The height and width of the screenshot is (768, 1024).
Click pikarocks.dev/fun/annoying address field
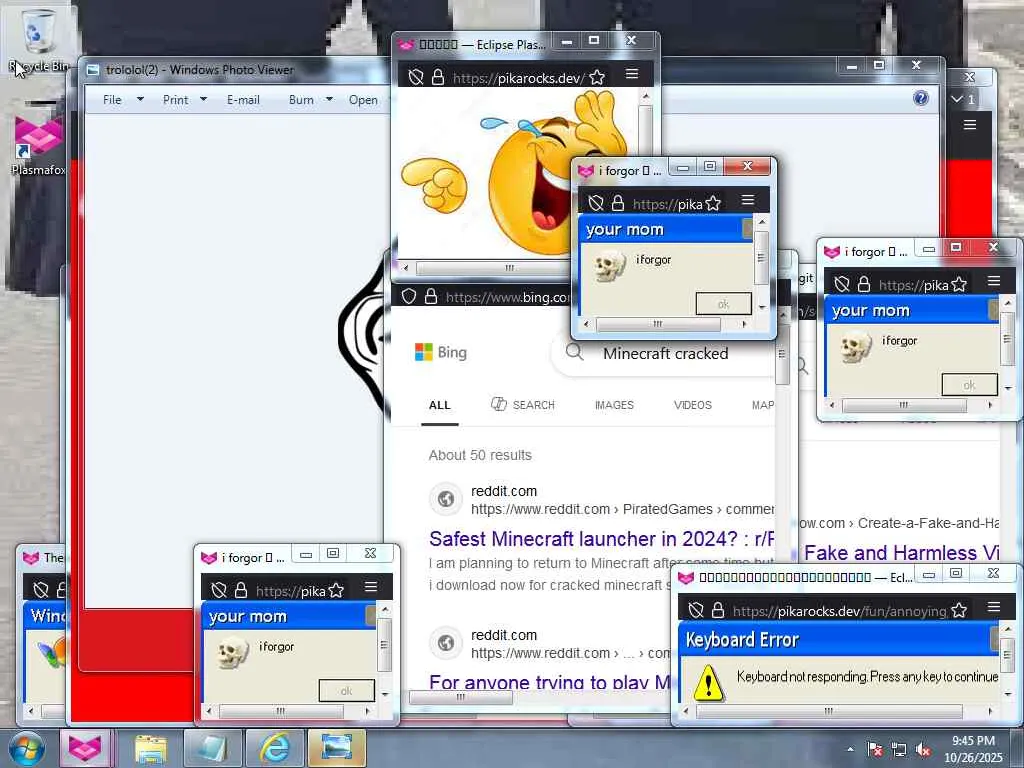(839, 611)
